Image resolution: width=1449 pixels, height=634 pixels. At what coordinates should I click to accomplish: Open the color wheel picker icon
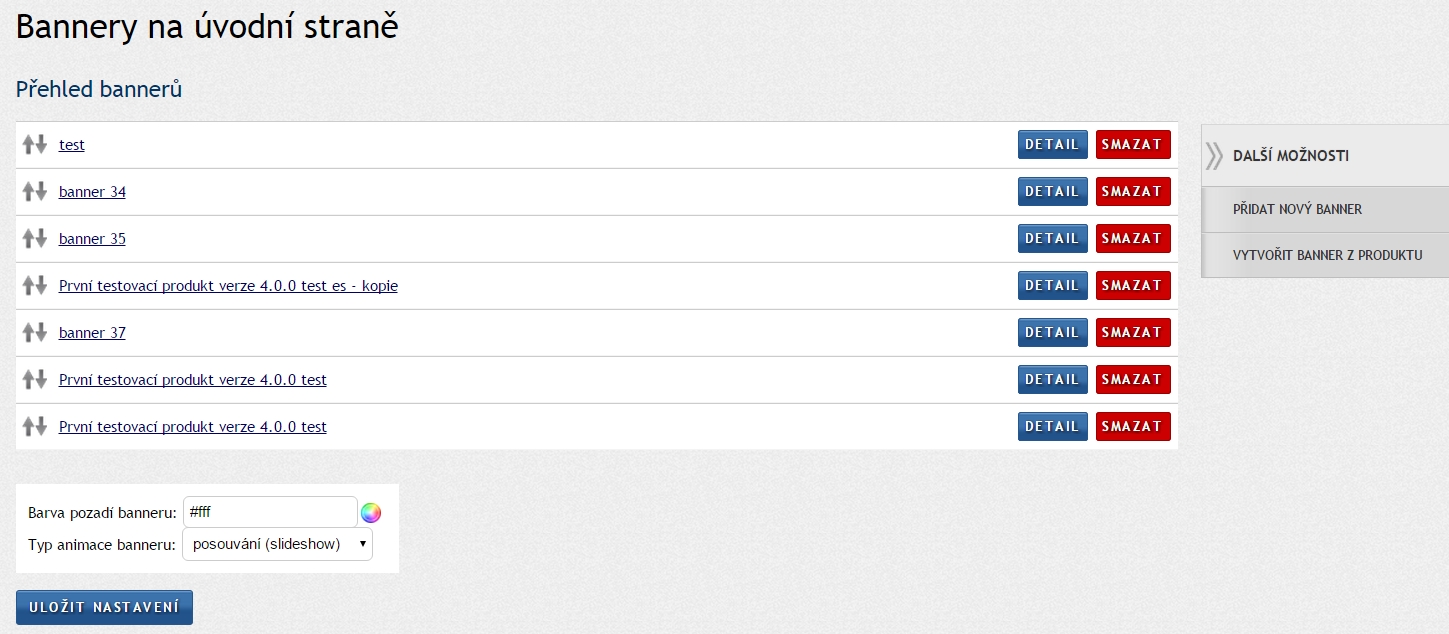(x=371, y=513)
